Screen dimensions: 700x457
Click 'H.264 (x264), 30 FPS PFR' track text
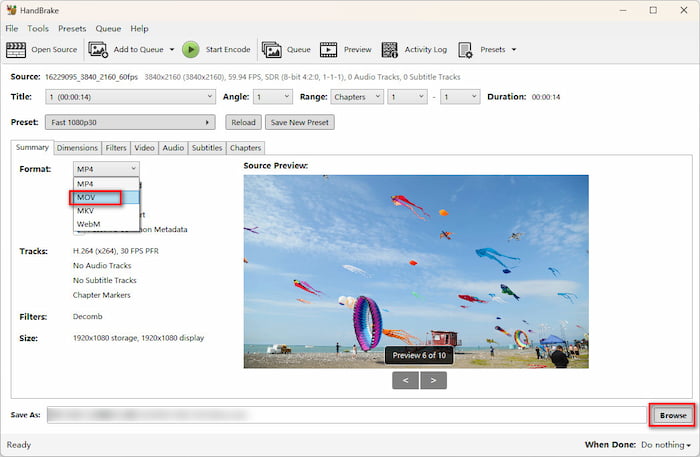click(116, 251)
